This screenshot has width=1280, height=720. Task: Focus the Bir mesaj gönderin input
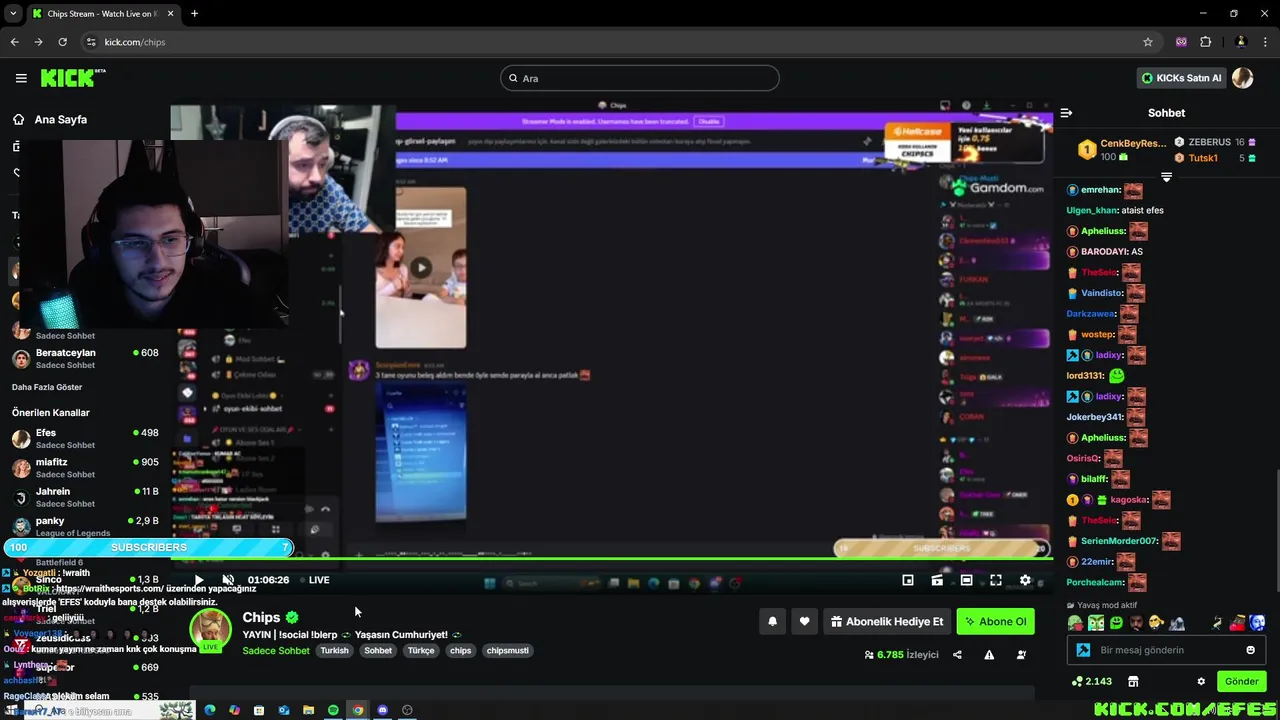1165,650
